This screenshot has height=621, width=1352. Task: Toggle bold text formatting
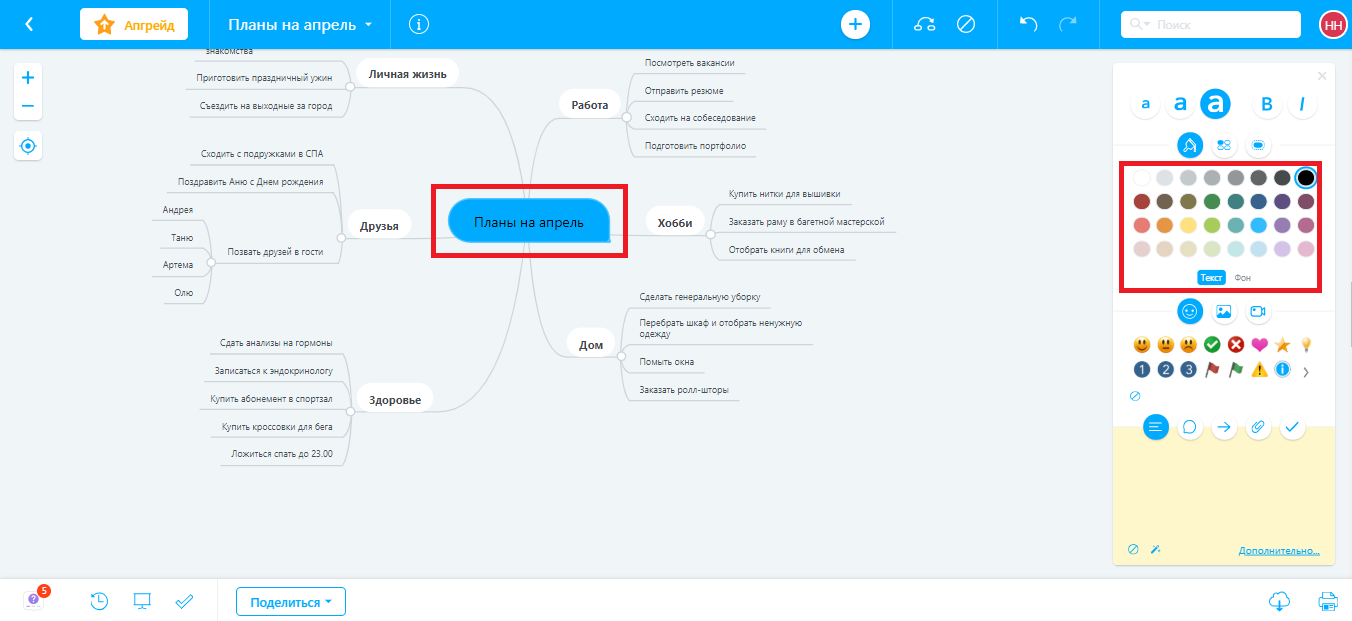click(1266, 104)
